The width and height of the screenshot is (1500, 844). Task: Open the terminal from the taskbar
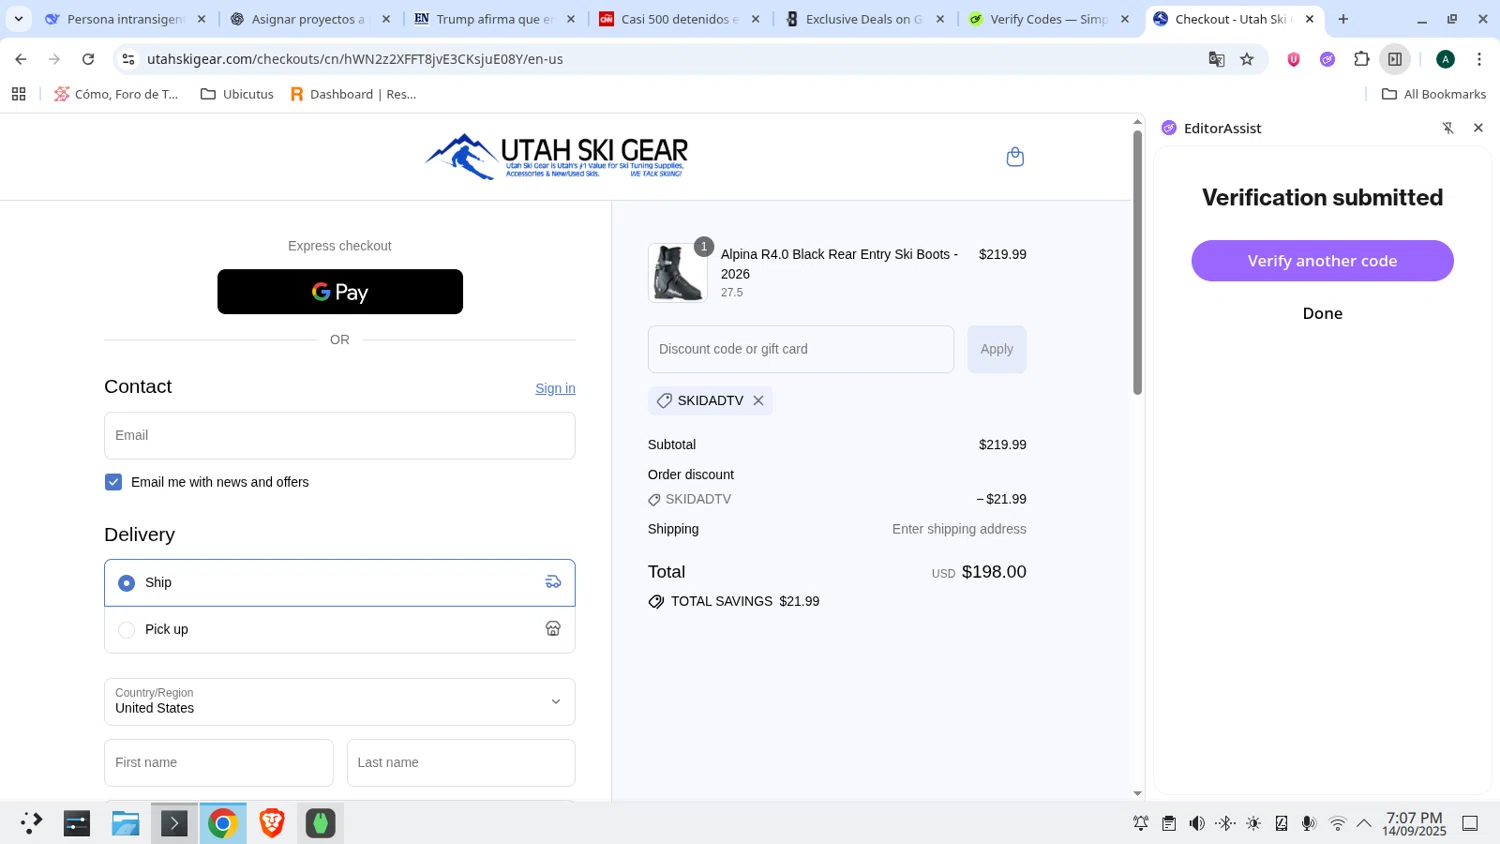click(x=174, y=823)
